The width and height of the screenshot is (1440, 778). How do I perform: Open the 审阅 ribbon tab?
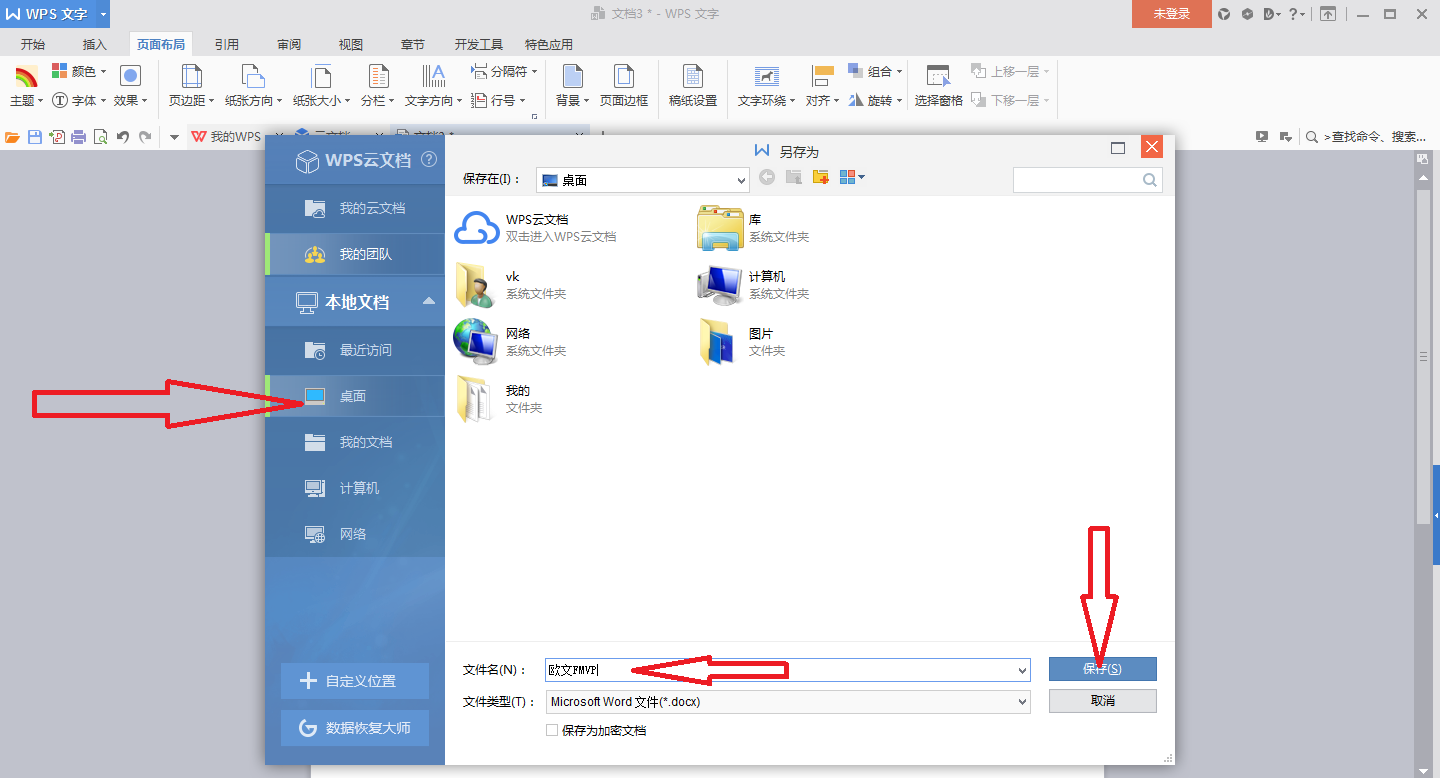[289, 44]
